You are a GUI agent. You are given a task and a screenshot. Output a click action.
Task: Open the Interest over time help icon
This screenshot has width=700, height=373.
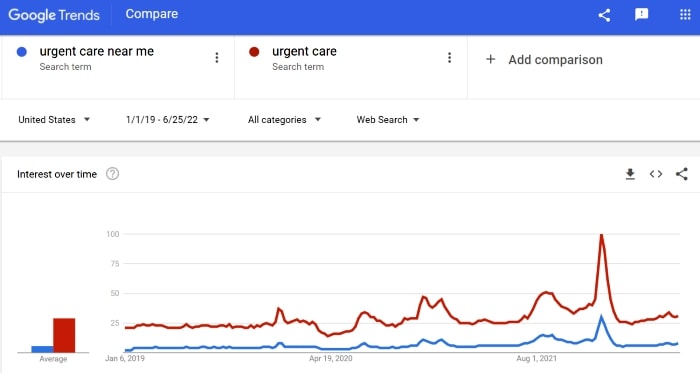point(112,174)
